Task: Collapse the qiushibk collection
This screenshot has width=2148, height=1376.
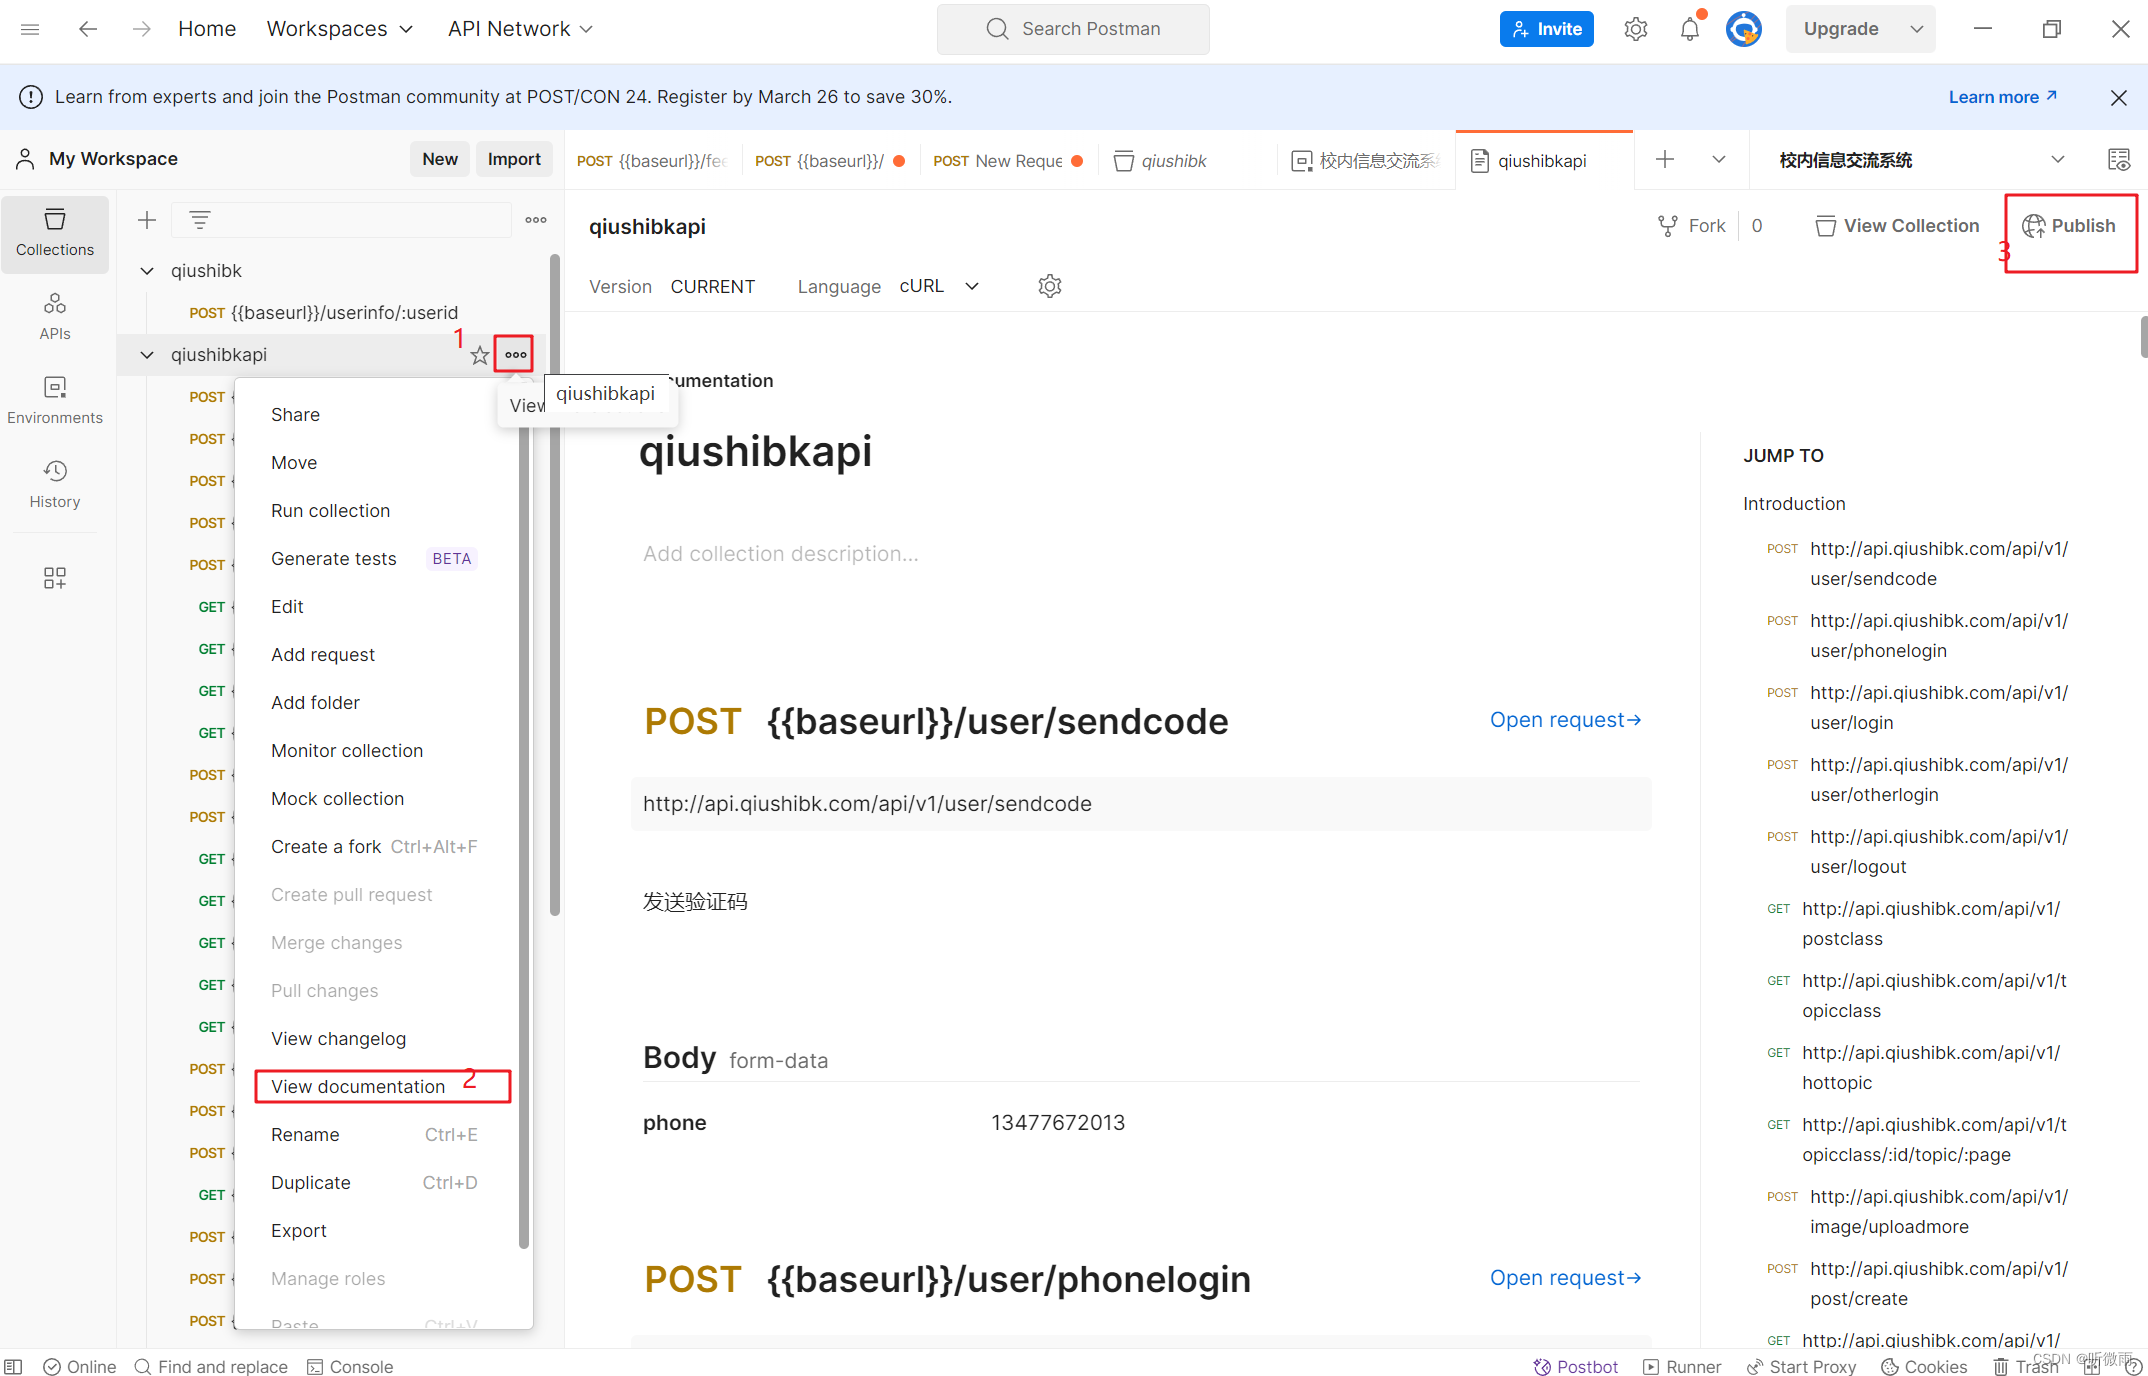Action: point(147,271)
